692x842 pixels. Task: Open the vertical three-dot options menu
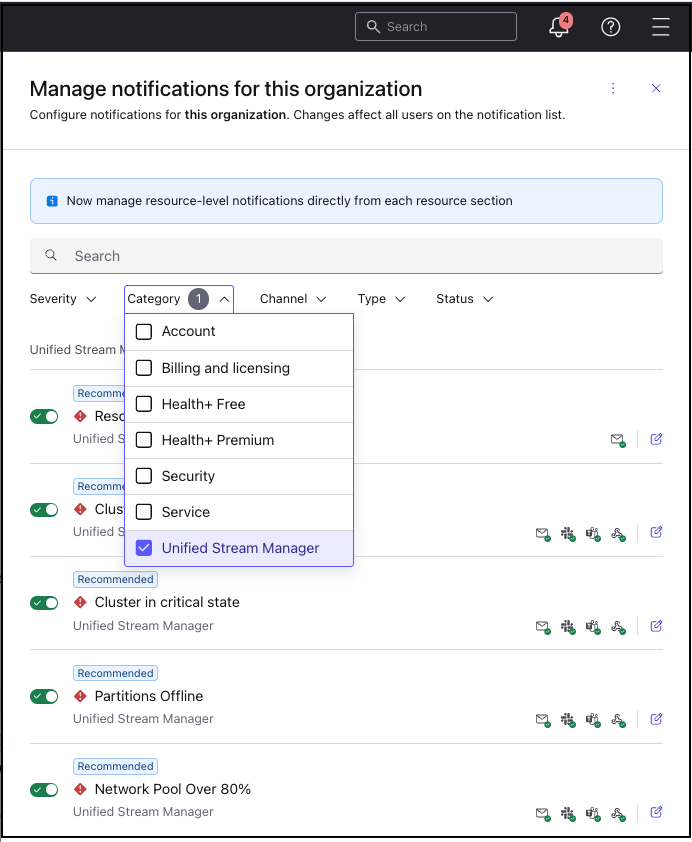[613, 89]
